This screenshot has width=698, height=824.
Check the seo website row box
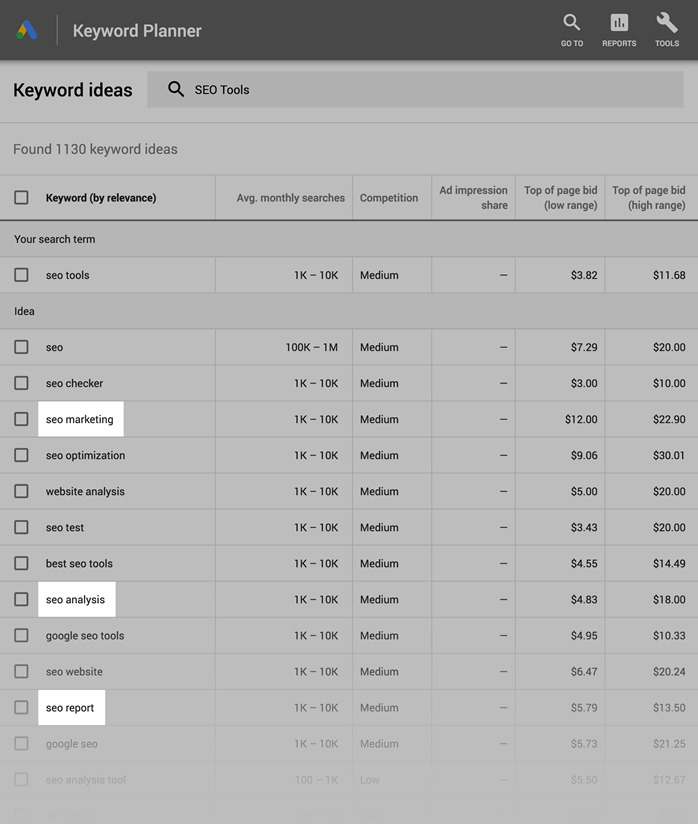click(x=22, y=671)
